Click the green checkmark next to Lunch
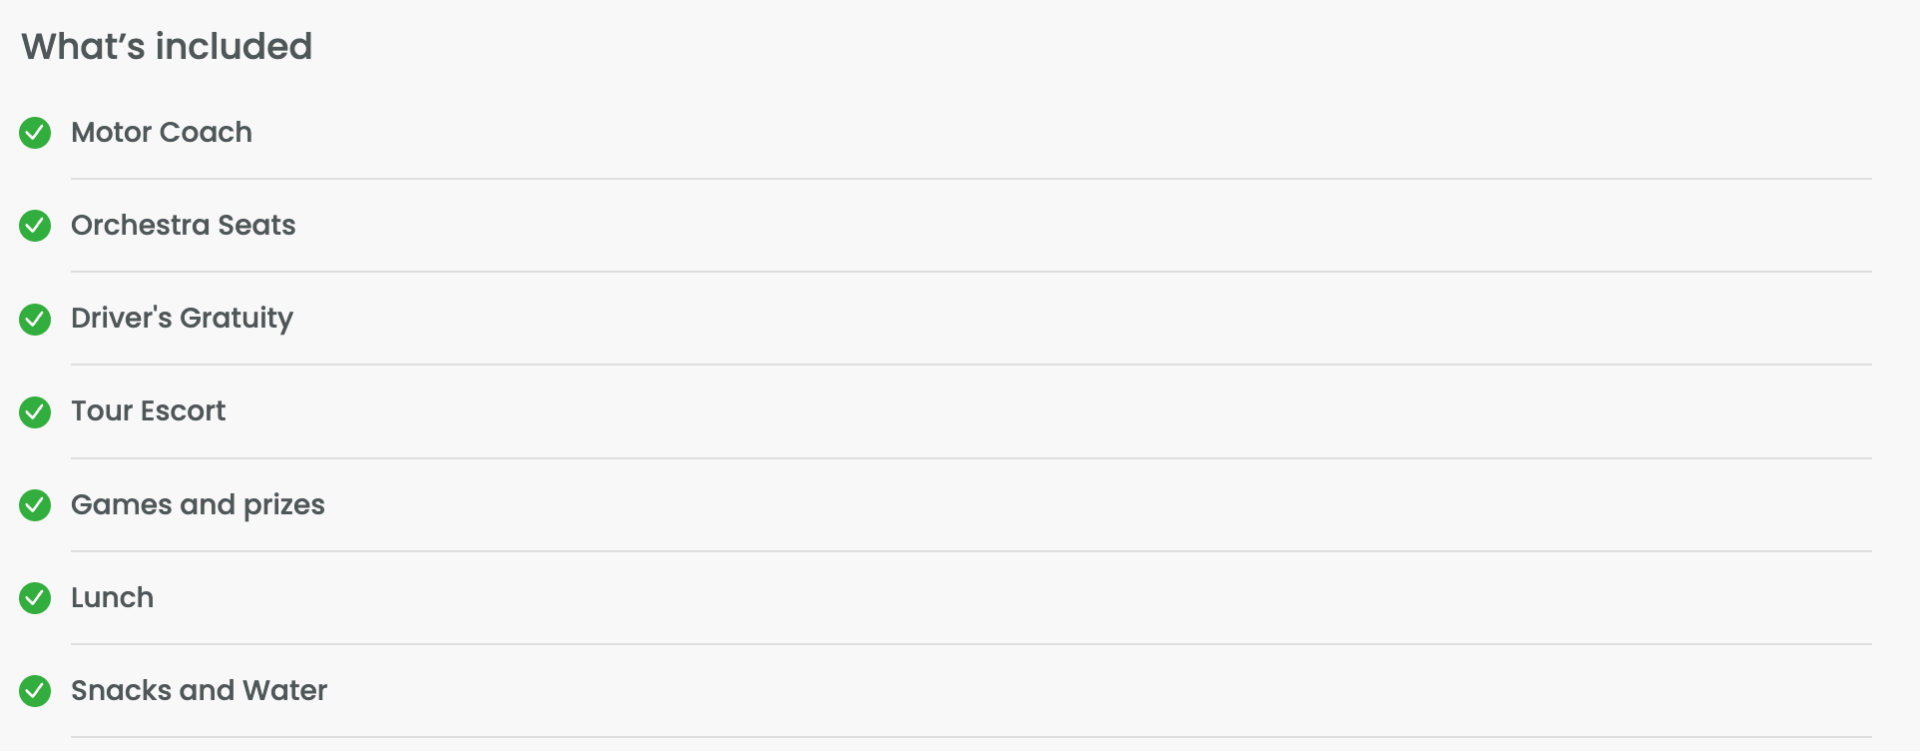This screenshot has width=1920, height=752. pyautogui.click(x=35, y=598)
